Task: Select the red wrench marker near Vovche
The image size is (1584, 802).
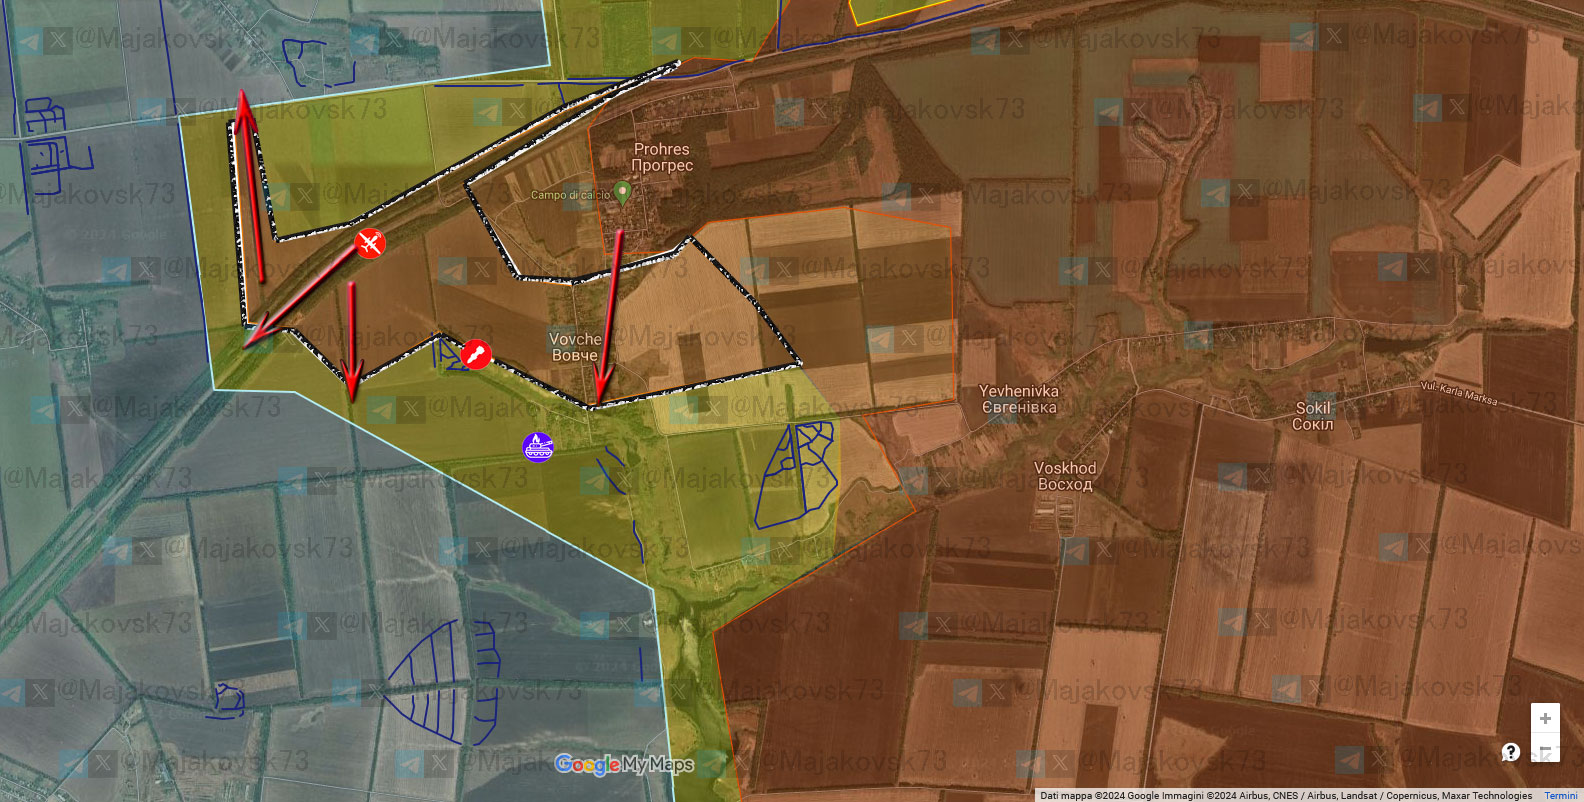Action: pos(476,354)
